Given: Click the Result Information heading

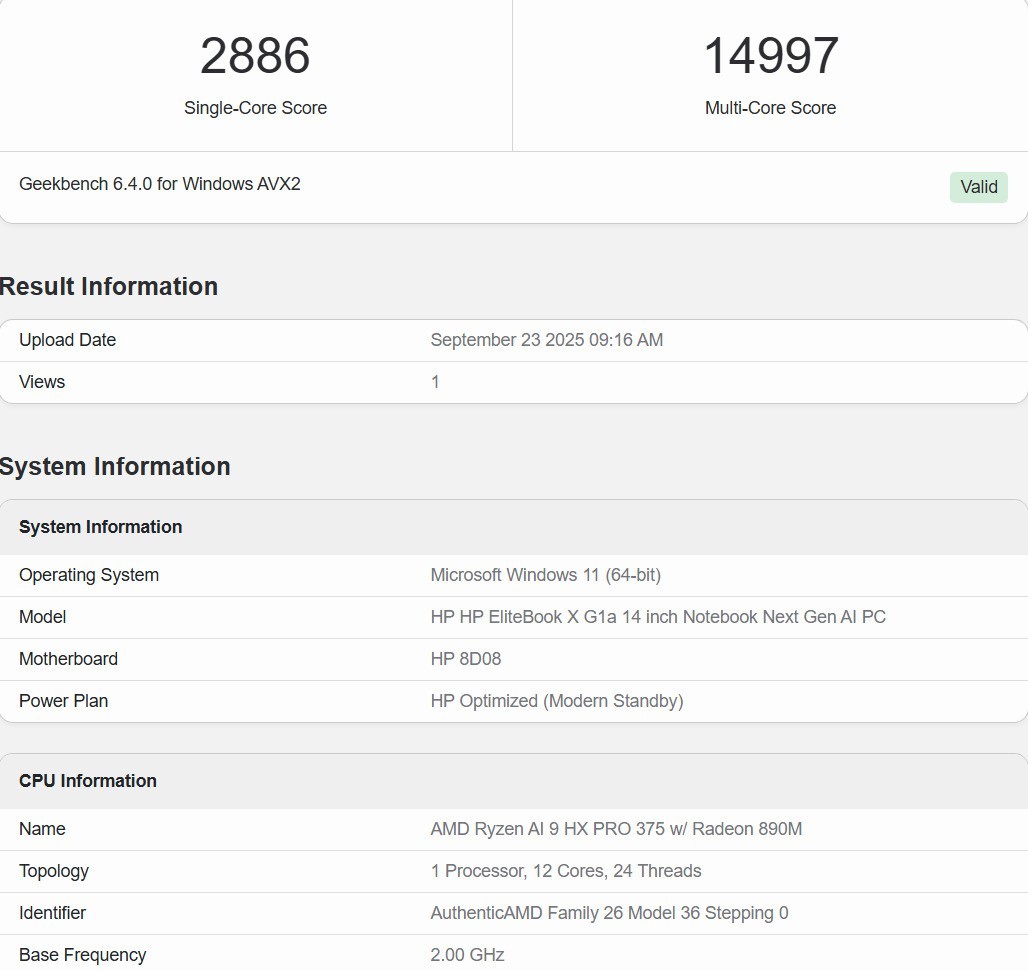Looking at the screenshot, I should coord(109,286).
